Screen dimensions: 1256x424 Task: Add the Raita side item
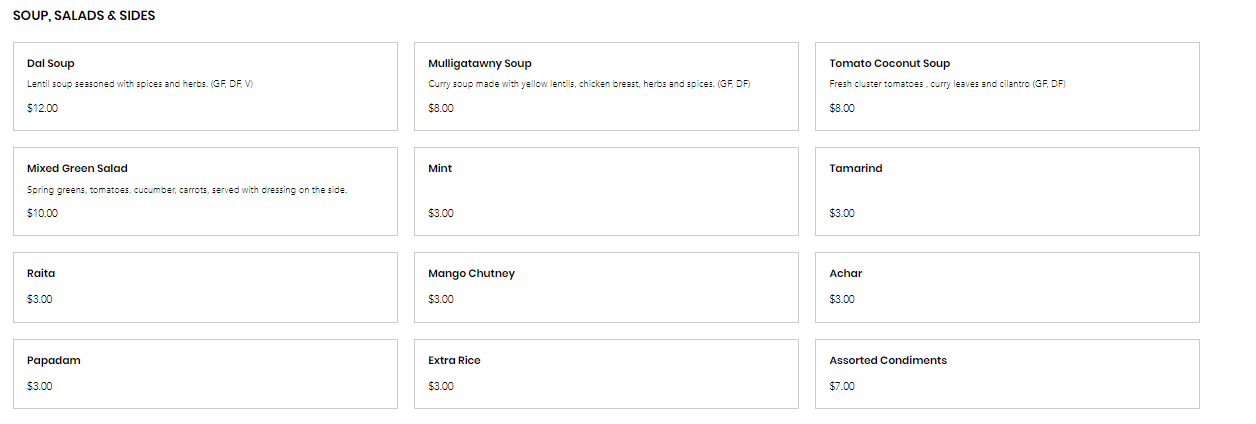coord(40,273)
